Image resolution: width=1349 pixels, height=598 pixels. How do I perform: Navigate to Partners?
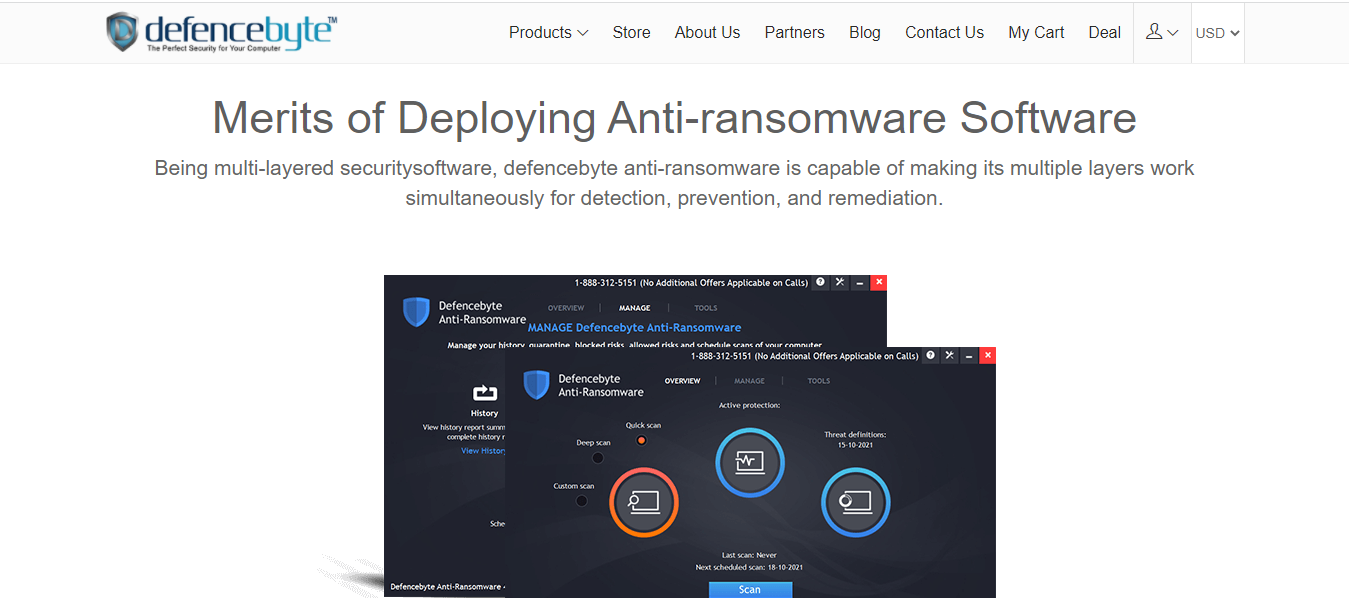(x=795, y=32)
